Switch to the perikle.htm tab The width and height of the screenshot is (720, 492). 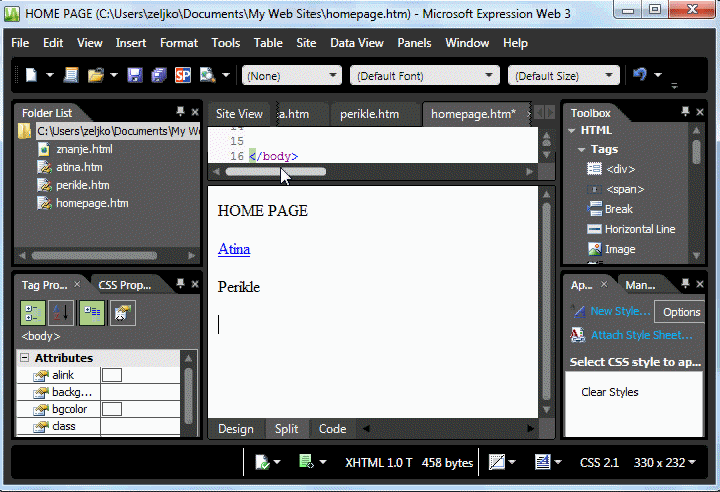click(x=371, y=114)
